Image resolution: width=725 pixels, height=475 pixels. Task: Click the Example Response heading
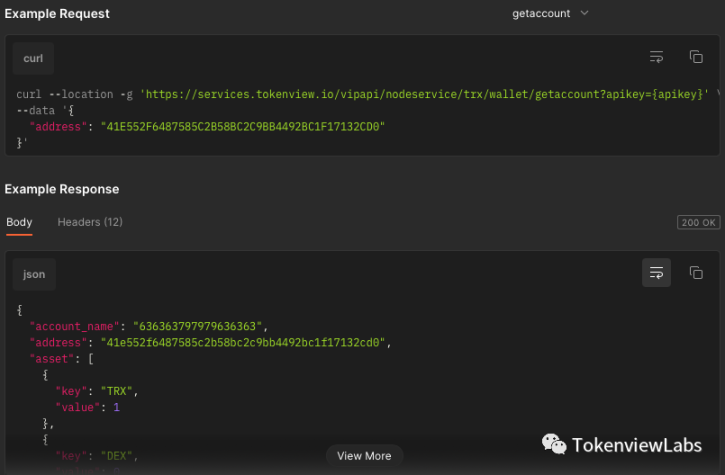click(61, 189)
